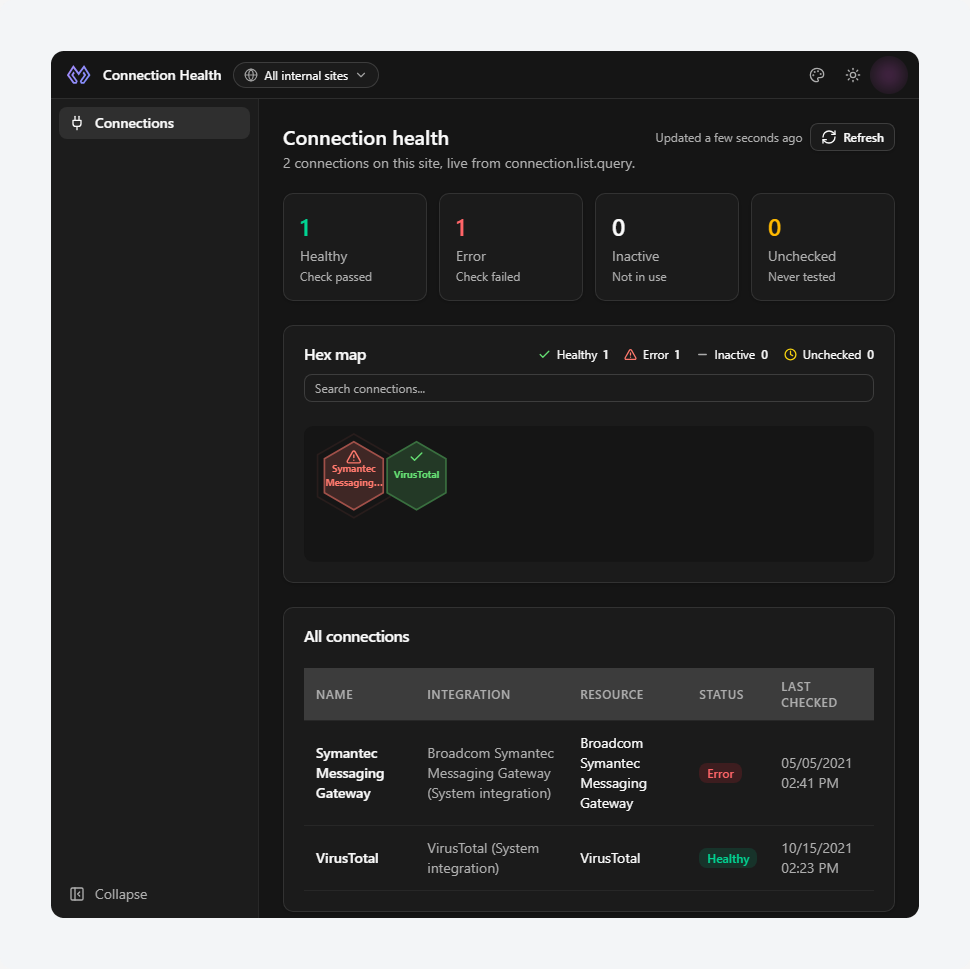The width and height of the screenshot is (970, 969).
Task: Select the Error summary card
Action: click(x=510, y=247)
